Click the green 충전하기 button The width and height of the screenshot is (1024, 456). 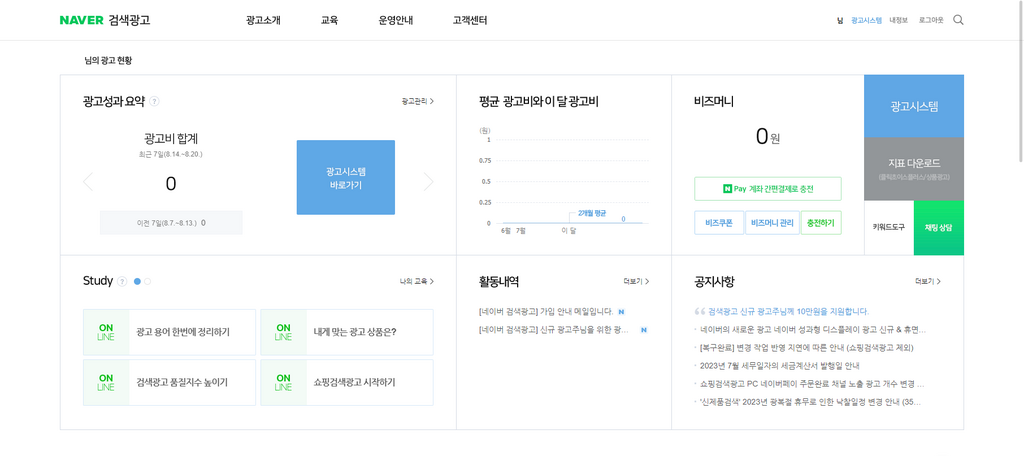(822, 223)
